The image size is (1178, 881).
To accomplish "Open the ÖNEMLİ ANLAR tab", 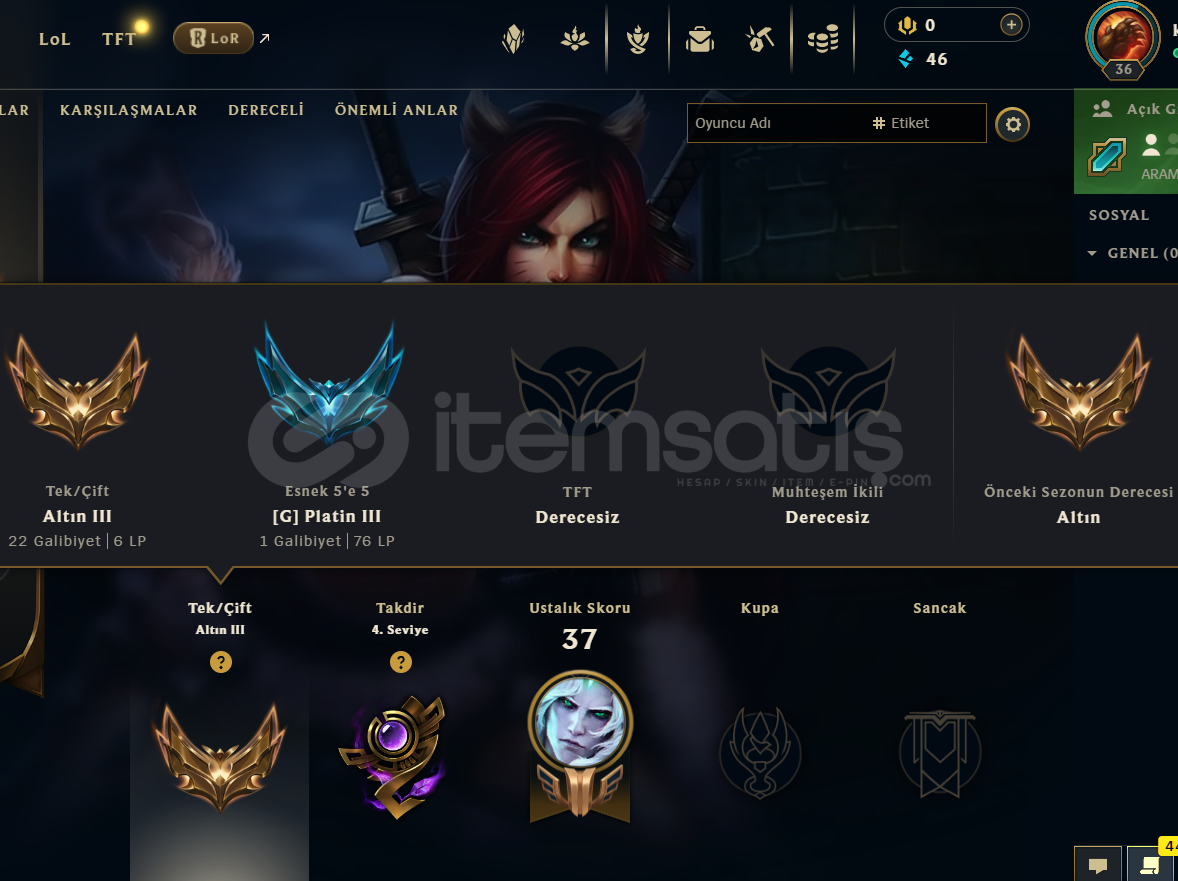I will (x=397, y=110).
